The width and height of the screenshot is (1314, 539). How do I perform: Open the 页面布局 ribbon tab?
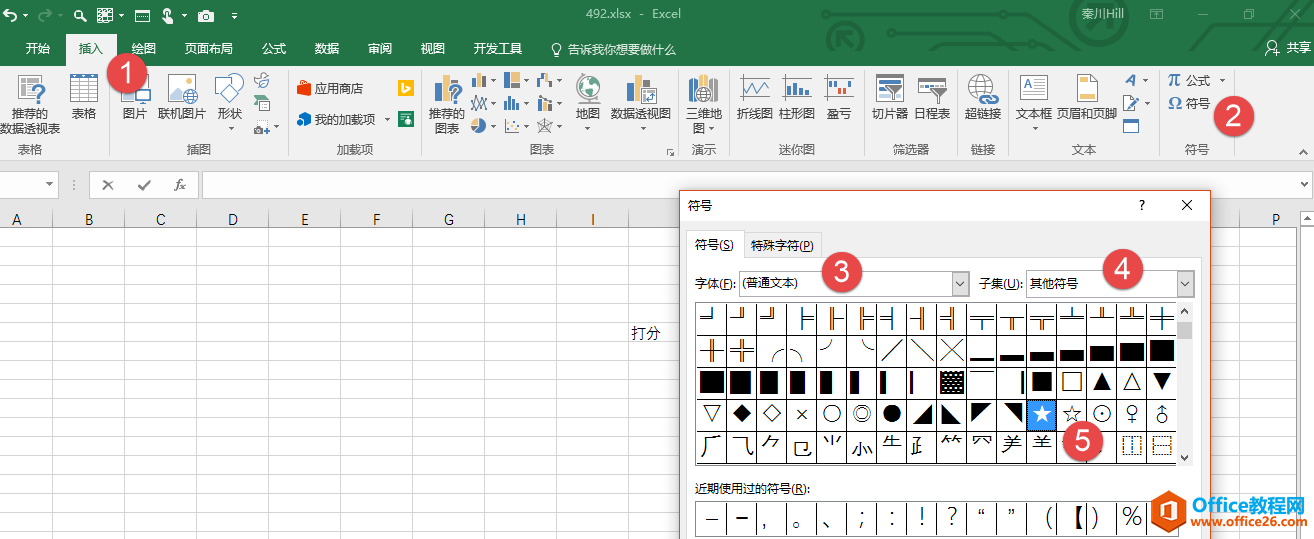[x=208, y=49]
